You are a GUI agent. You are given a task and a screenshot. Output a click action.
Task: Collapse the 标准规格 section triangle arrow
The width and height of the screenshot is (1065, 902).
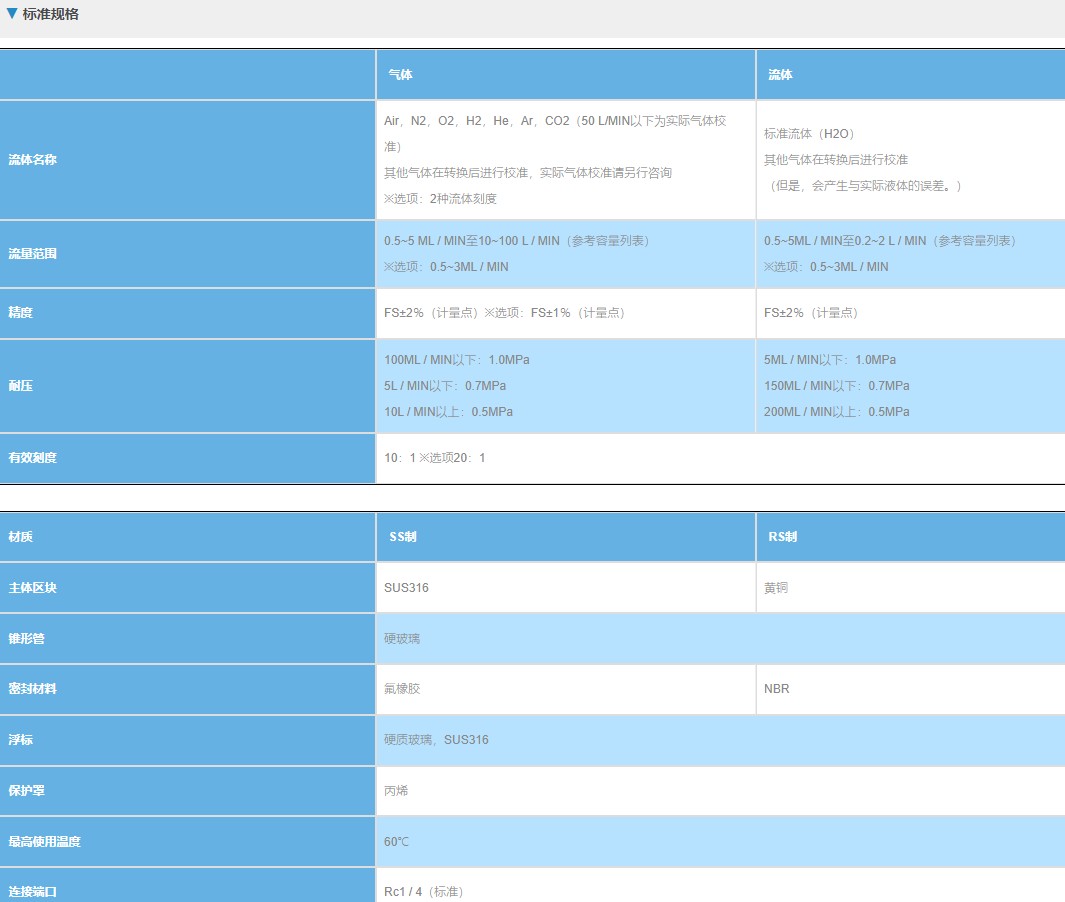click(x=12, y=14)
